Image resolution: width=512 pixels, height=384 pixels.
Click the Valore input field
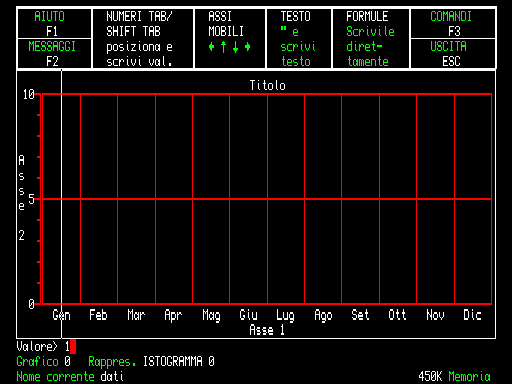point(46,347)
